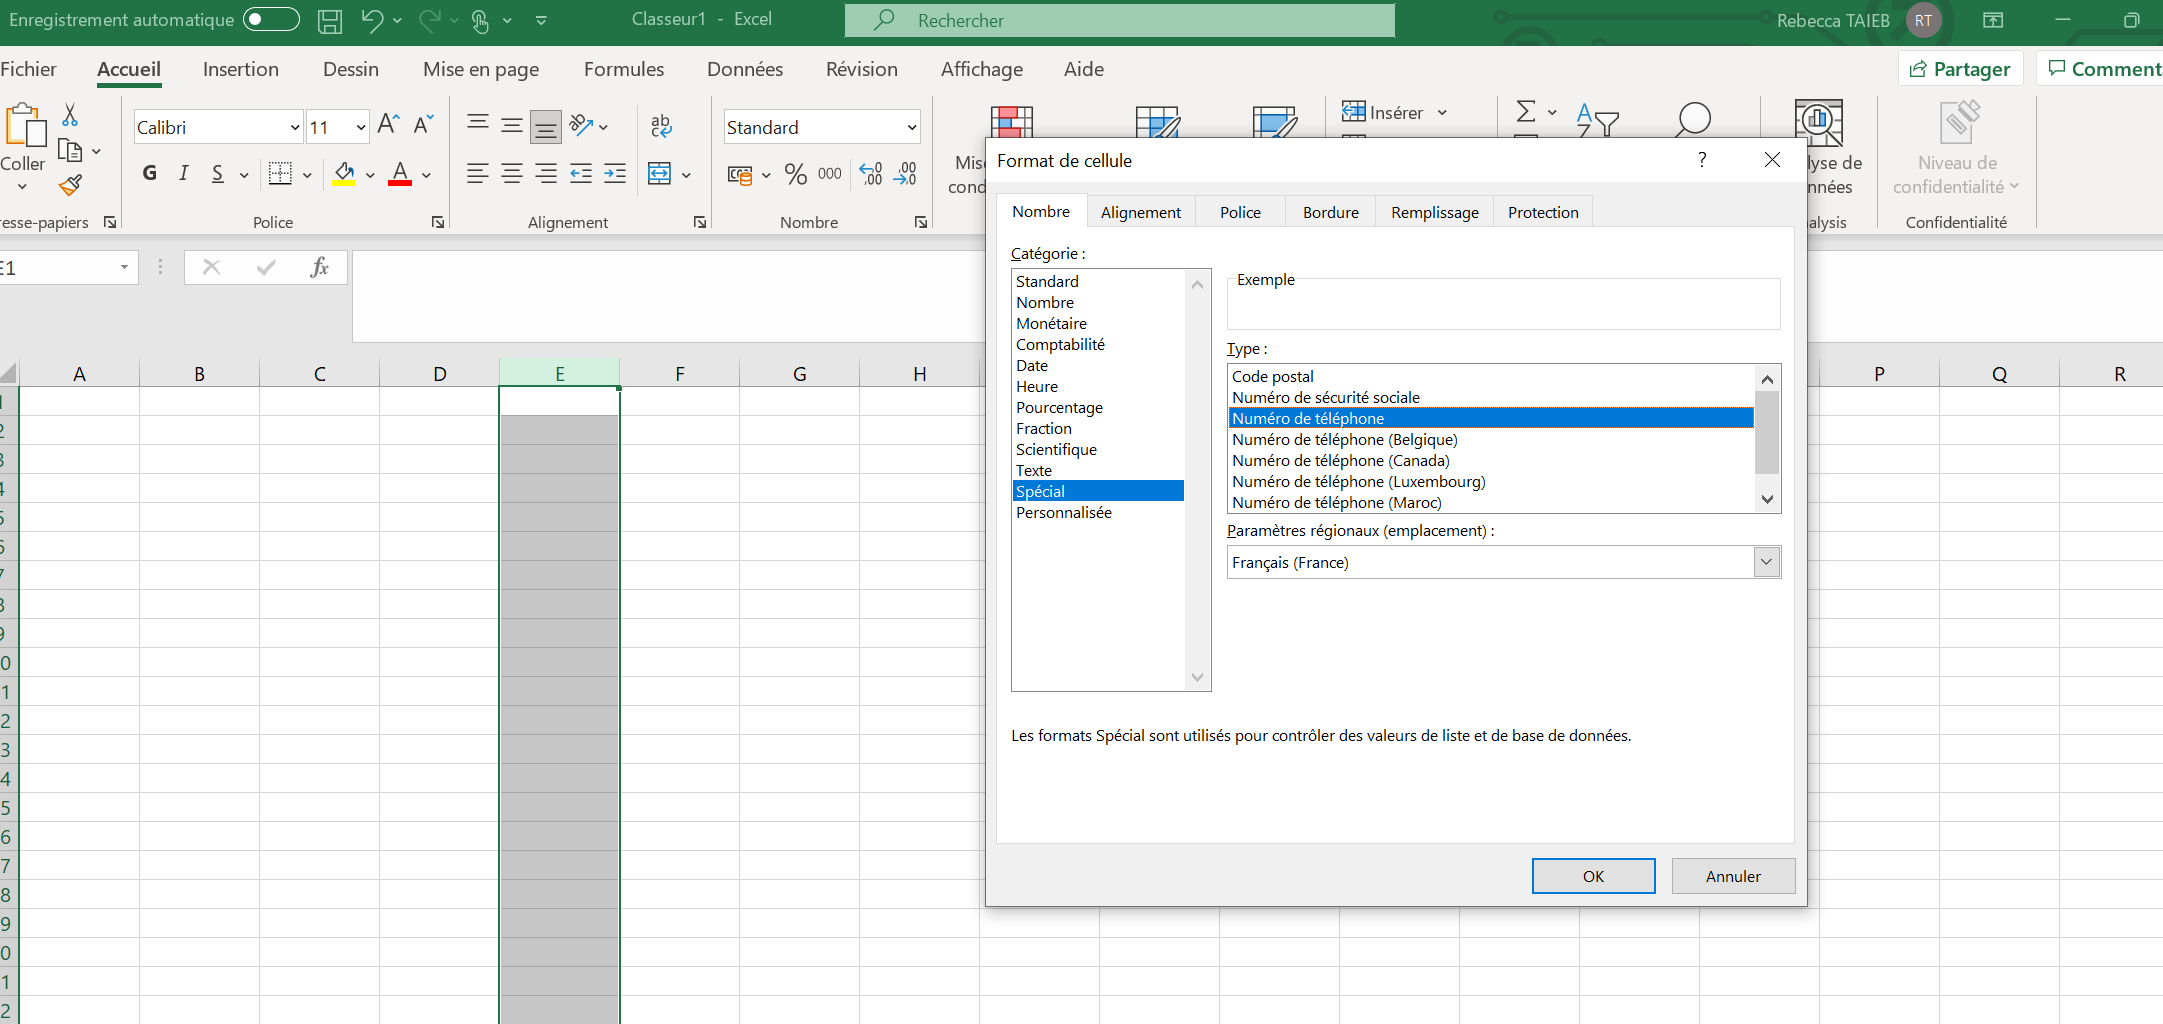Image resolution: width=2163 pixels, height=1024 pixels.
Task: Click the Percent style icon
Action: coord(796,174)
